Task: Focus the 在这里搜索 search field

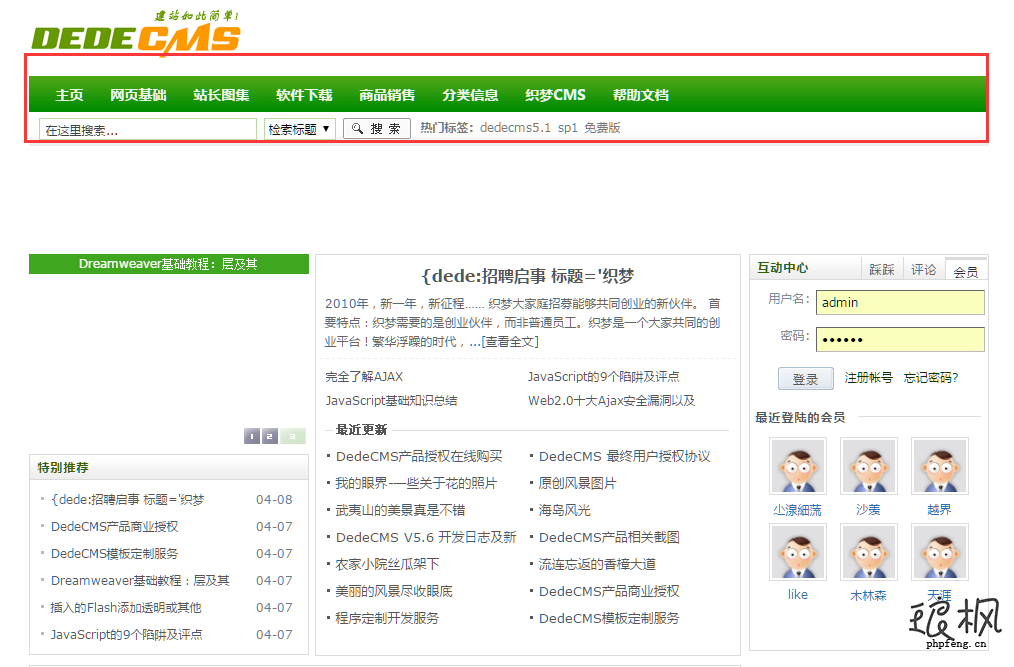Action: pos(148,129)
